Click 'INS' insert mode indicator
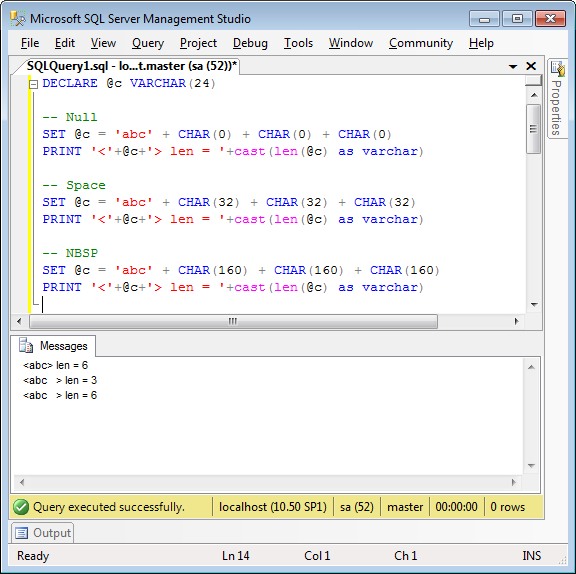This screenshot has width=576, height=574. 532,556
